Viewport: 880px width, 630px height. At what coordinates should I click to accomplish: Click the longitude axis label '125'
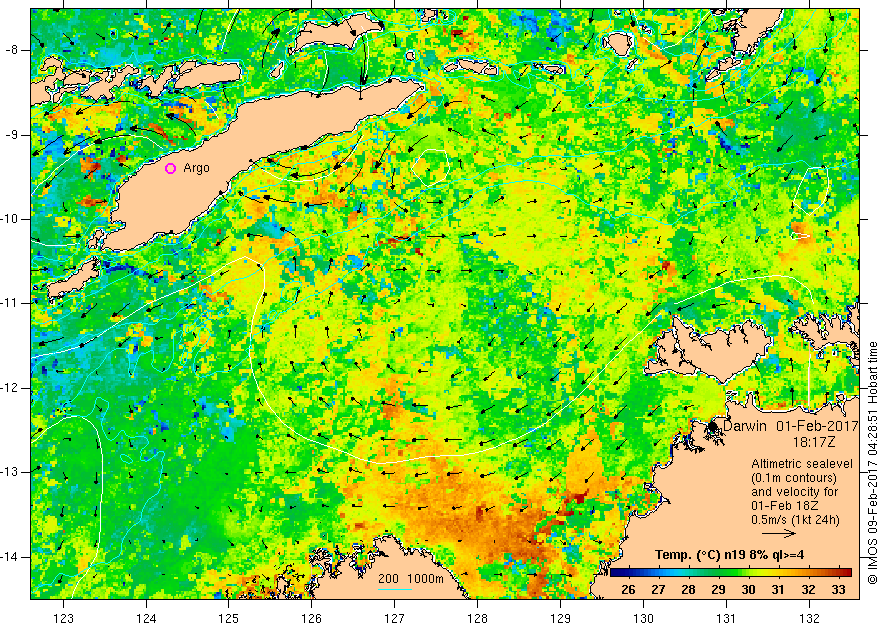228,618
